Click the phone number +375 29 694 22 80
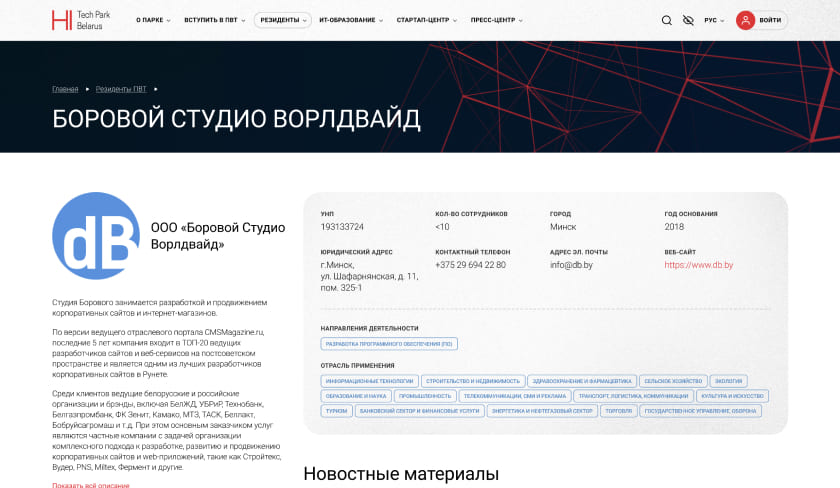The image size is (840, 488). 470,265
